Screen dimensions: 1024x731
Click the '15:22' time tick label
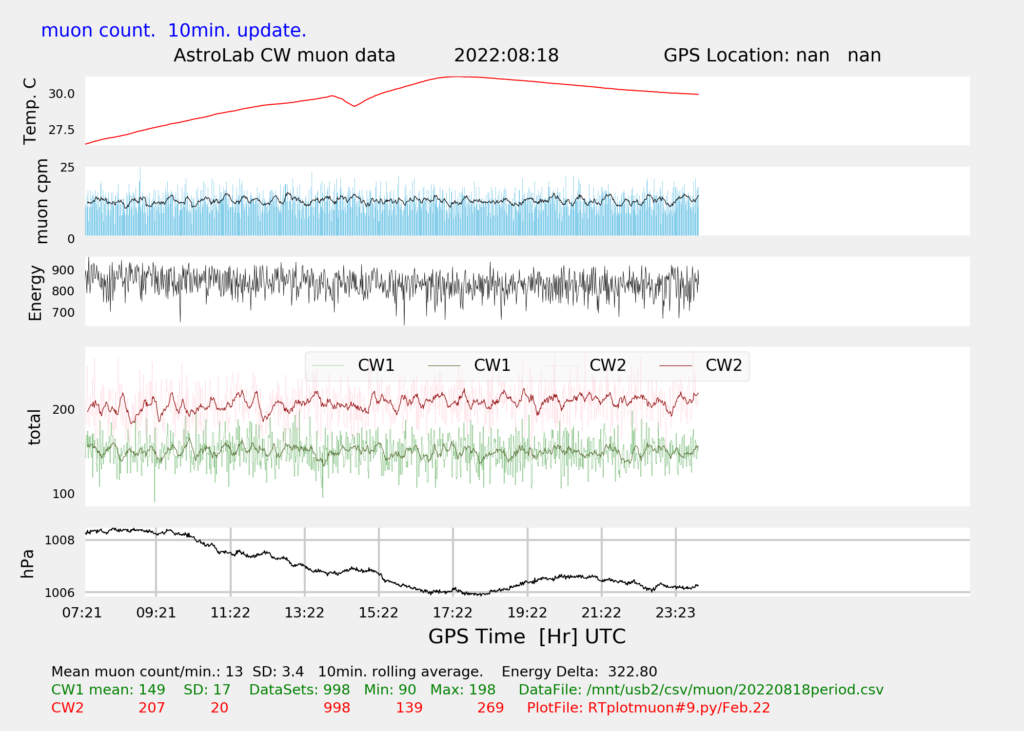point(379,613)
